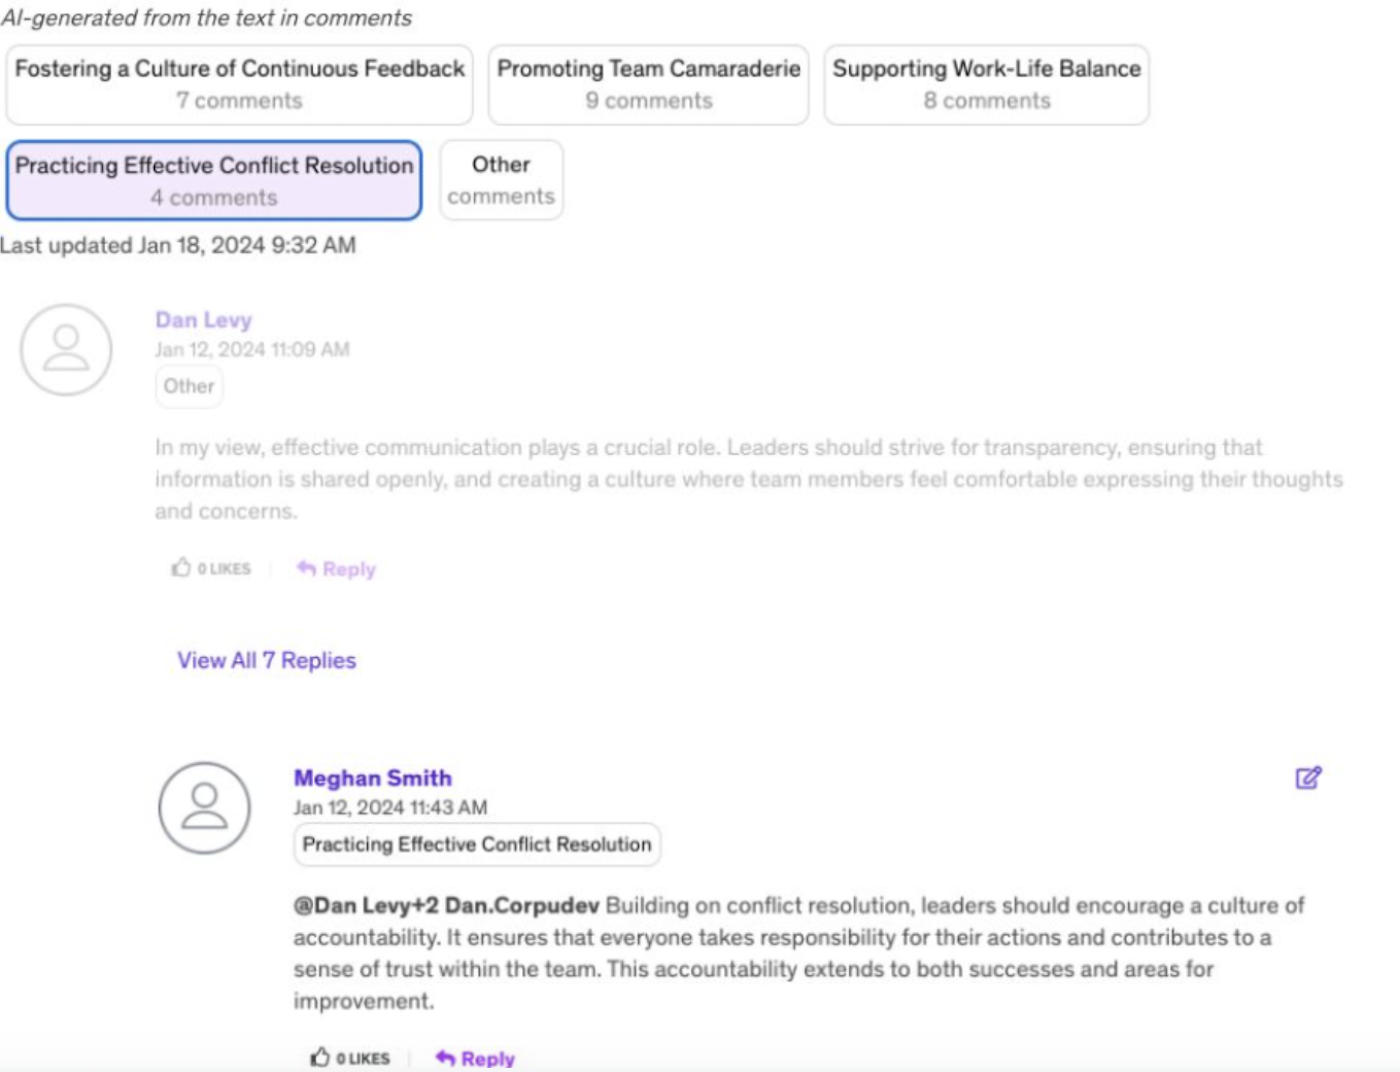Viewport: 1400px width, 1072px height.
Task: Show Other comments topic
Action: [501, 180]
